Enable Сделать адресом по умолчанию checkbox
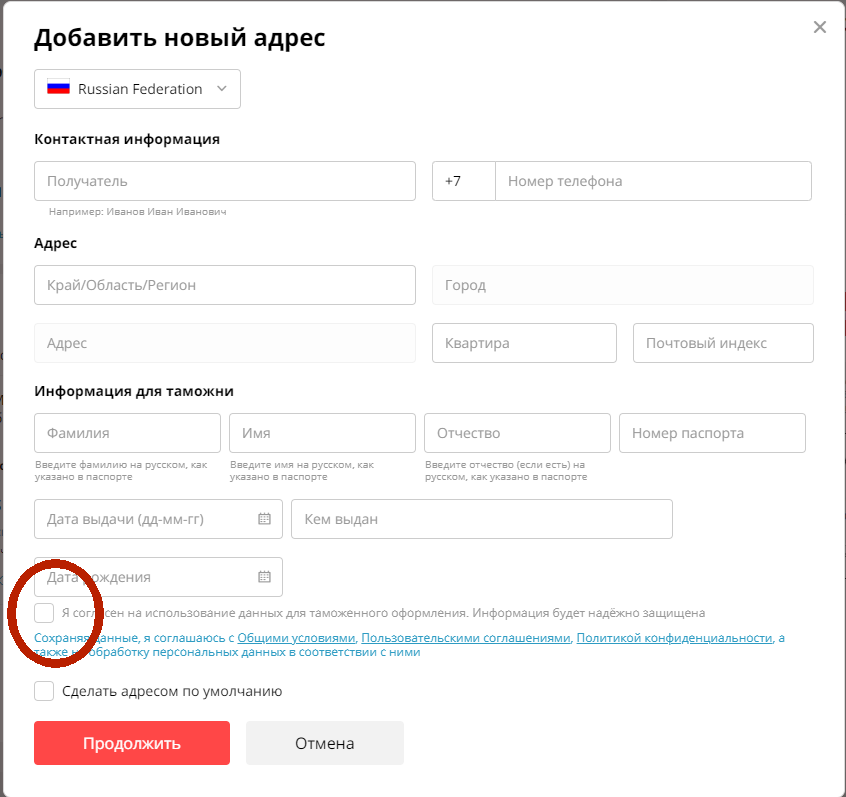This screenshot has height=797, width=846. tap(44, 691)
